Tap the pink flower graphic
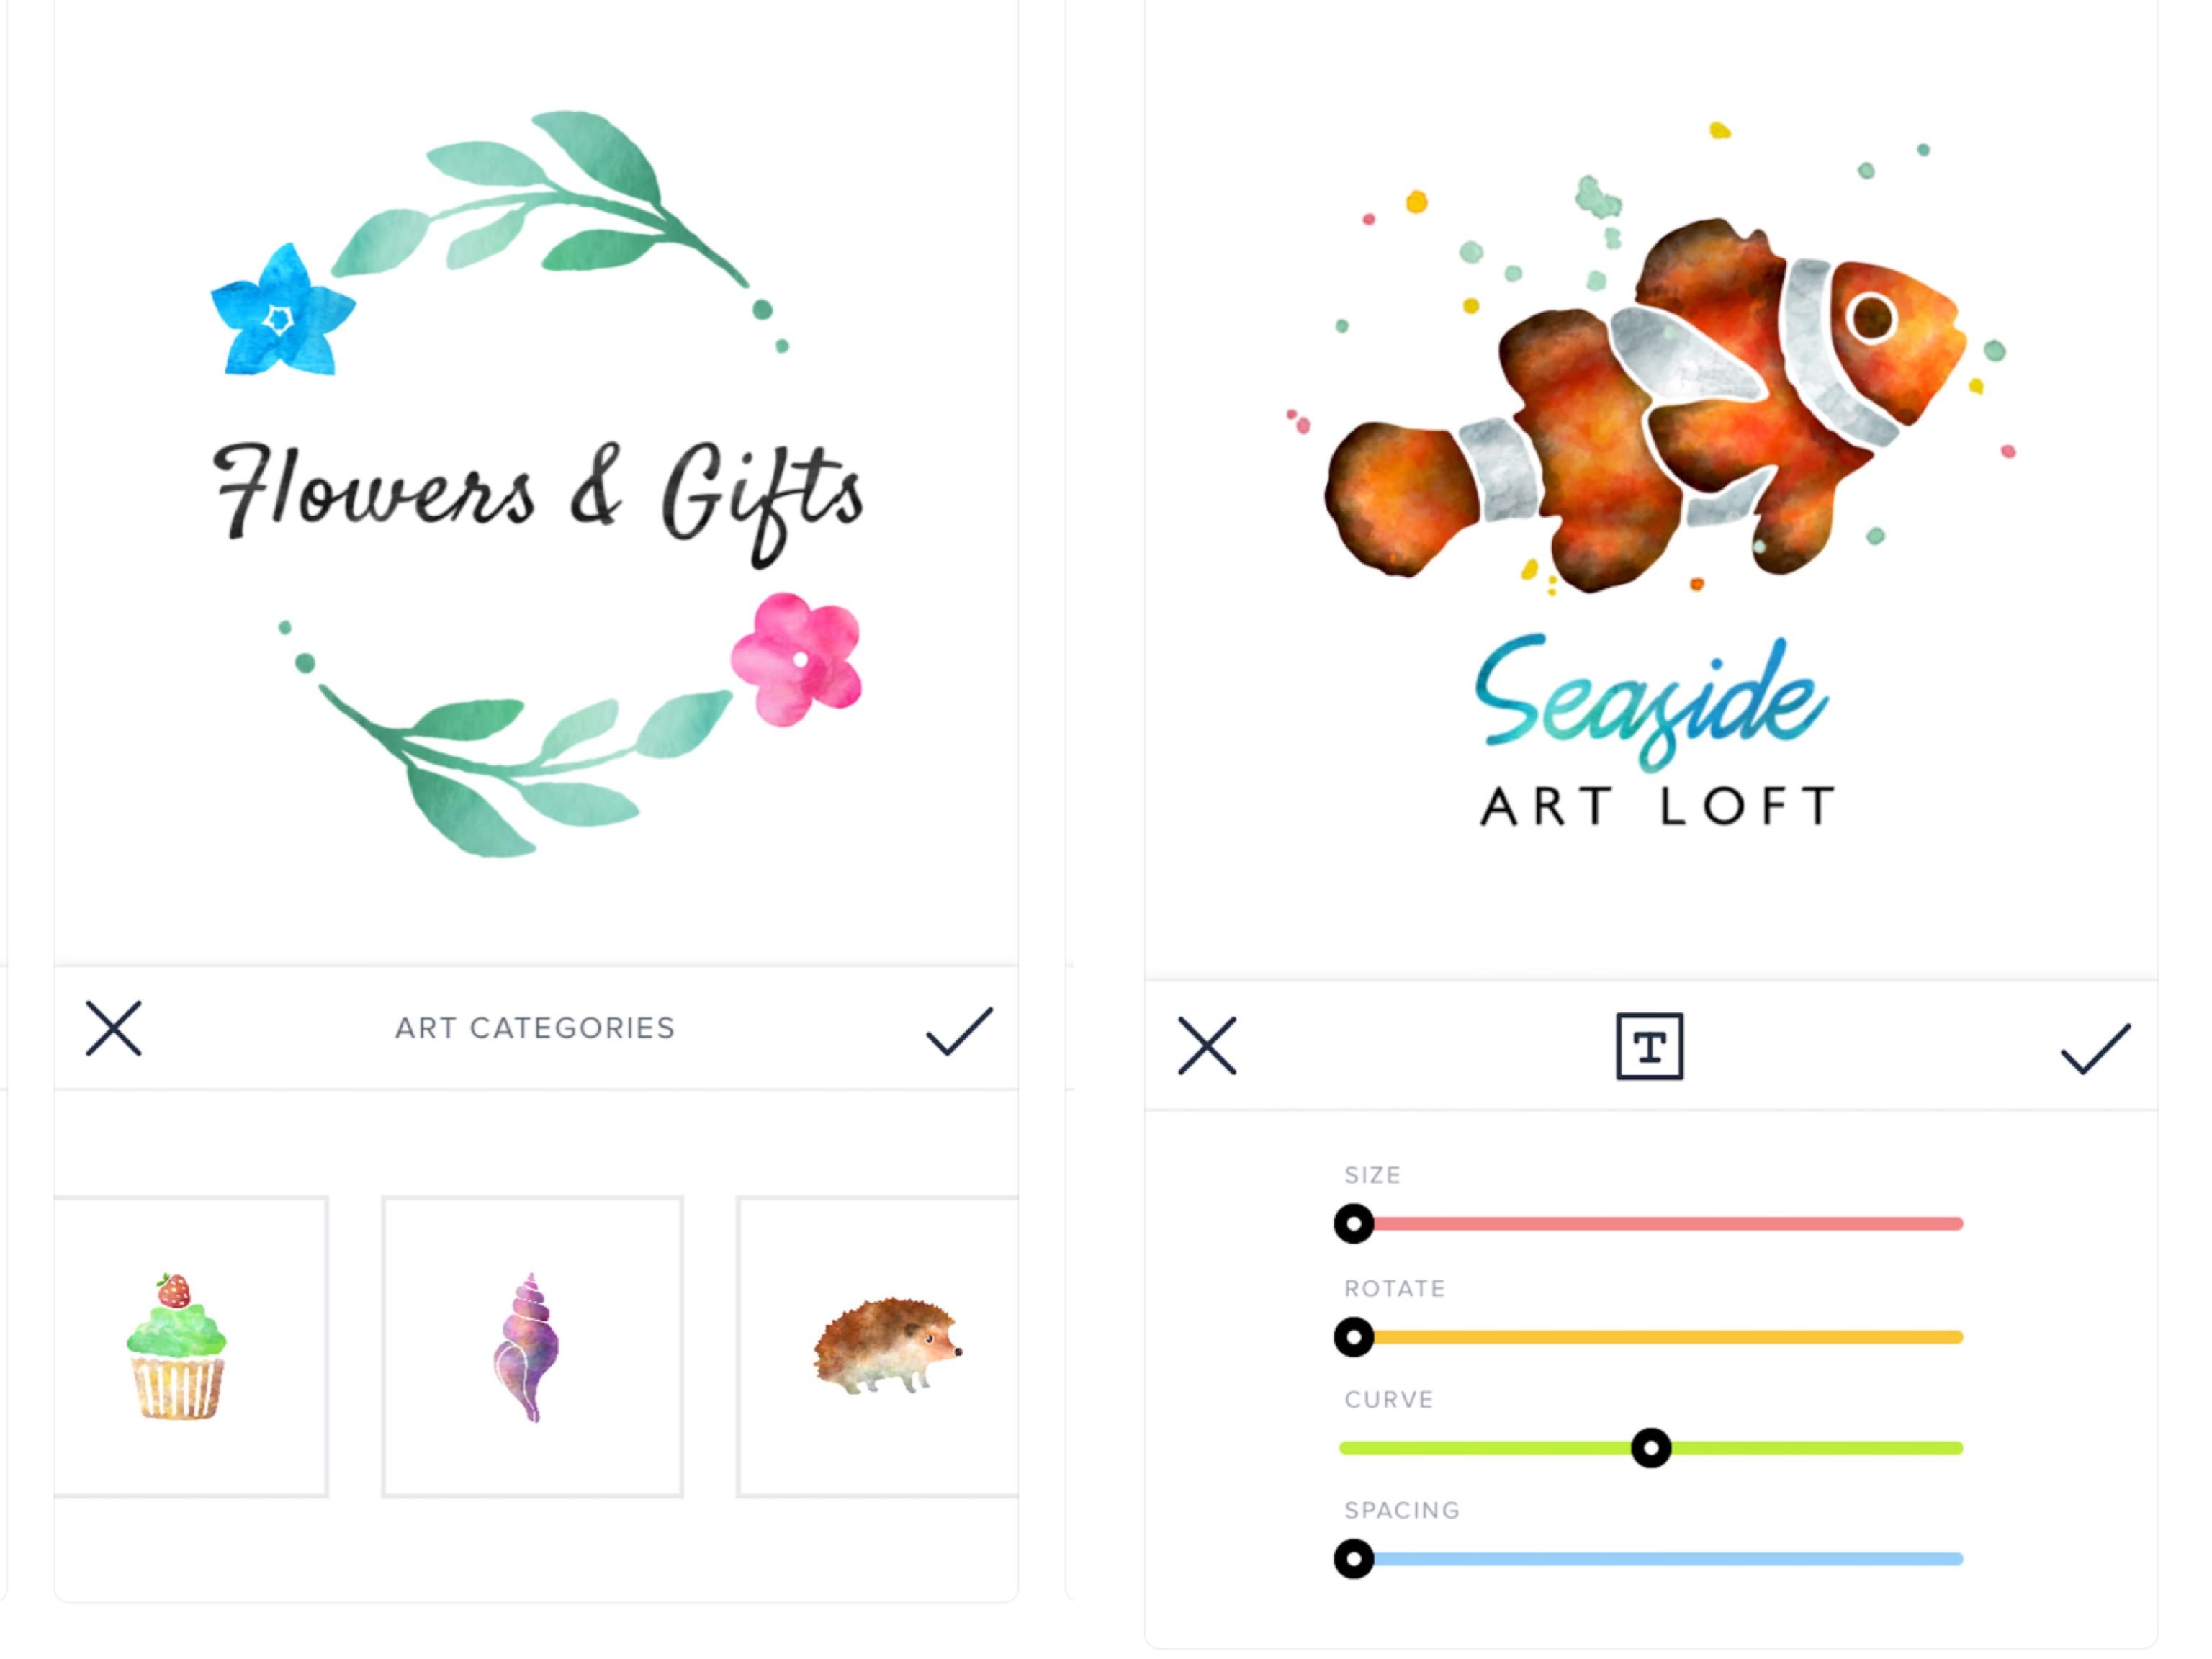2212x1659 pixels. click(x=797, y=658)
